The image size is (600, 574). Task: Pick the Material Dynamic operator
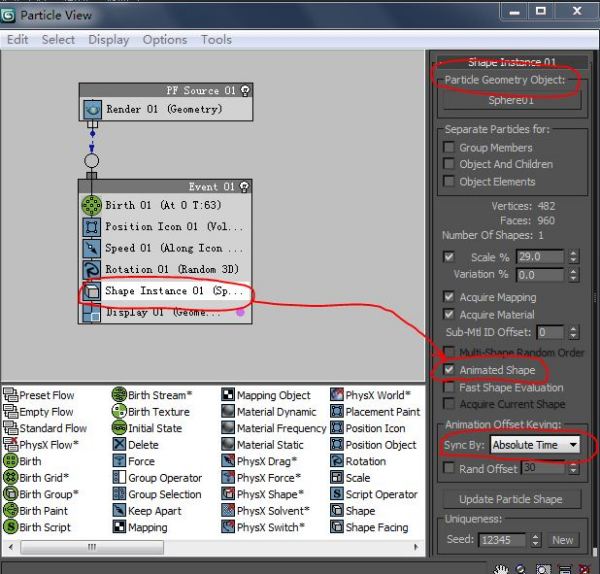tap(269, 412)
